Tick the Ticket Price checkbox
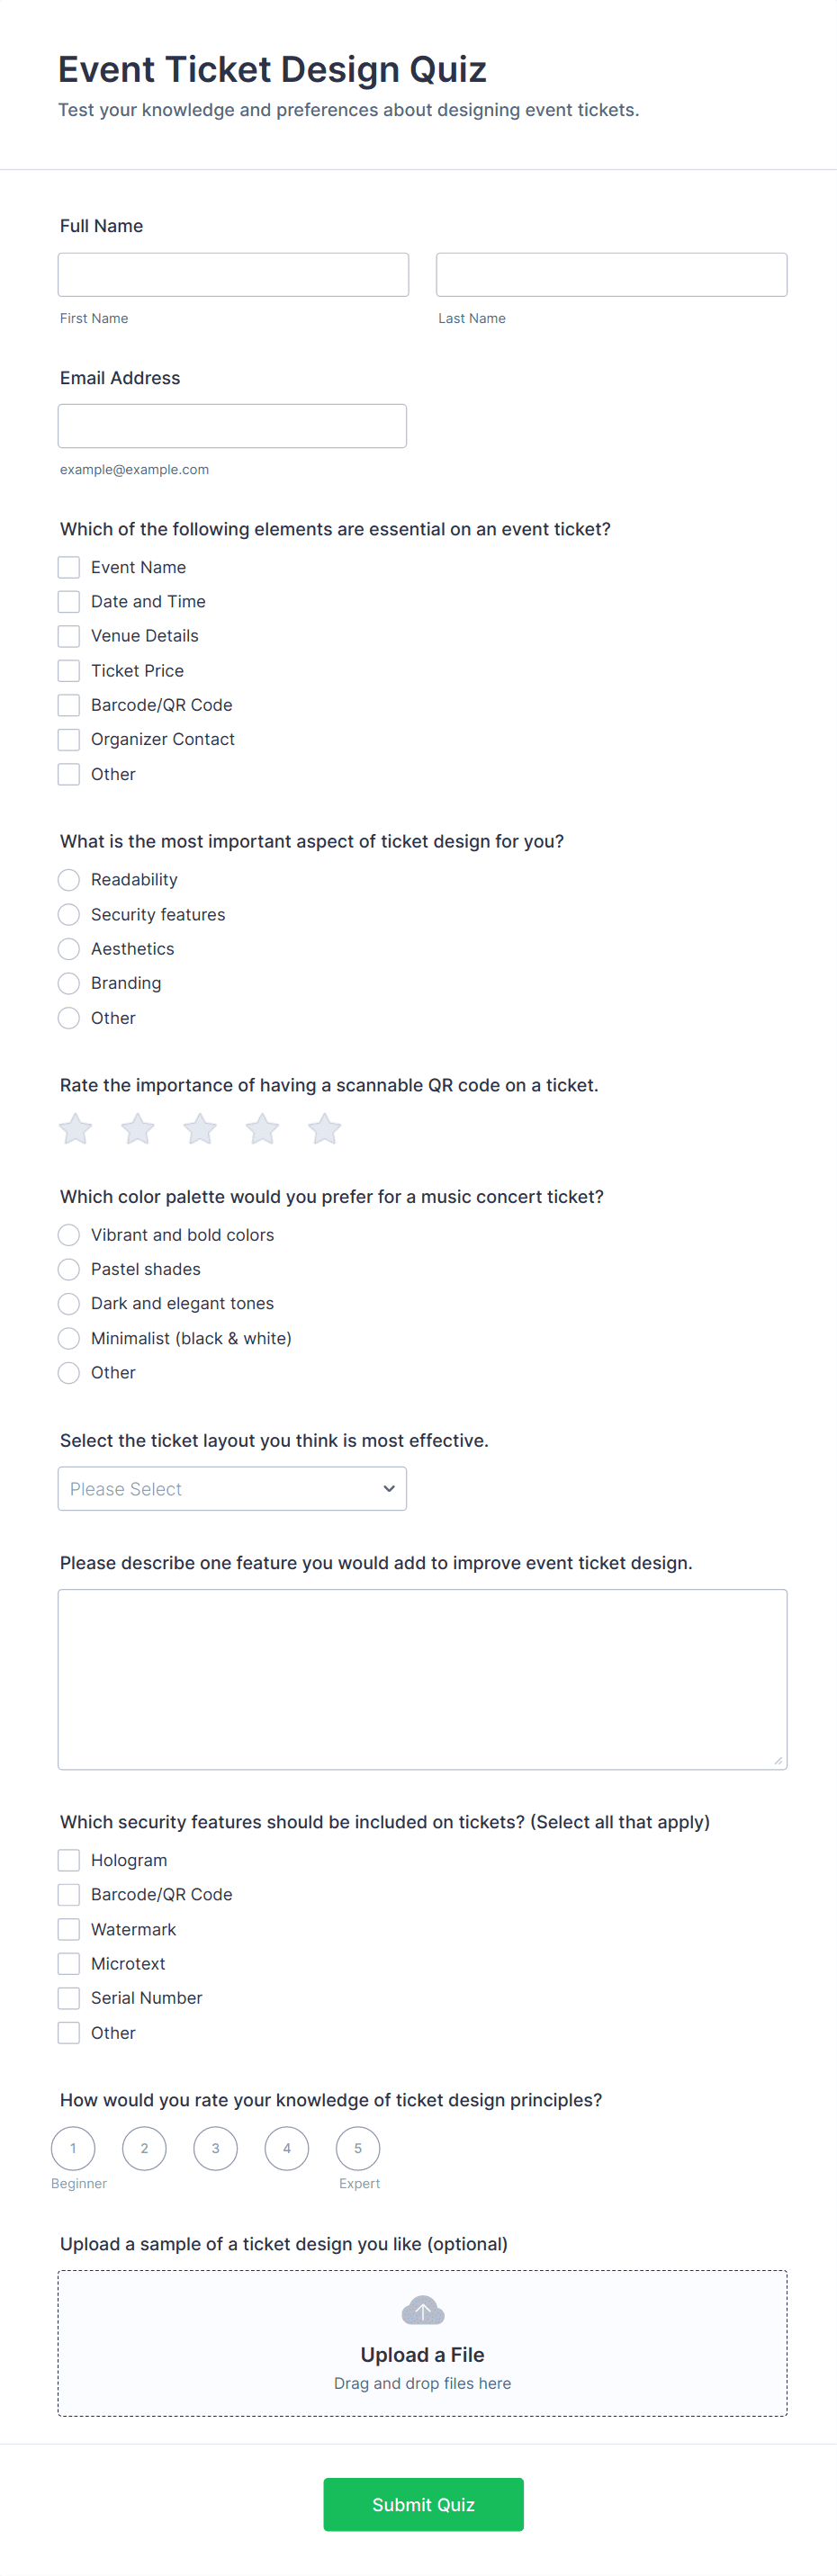Viewport: 837px width, 2576px height. click(69, 671)
